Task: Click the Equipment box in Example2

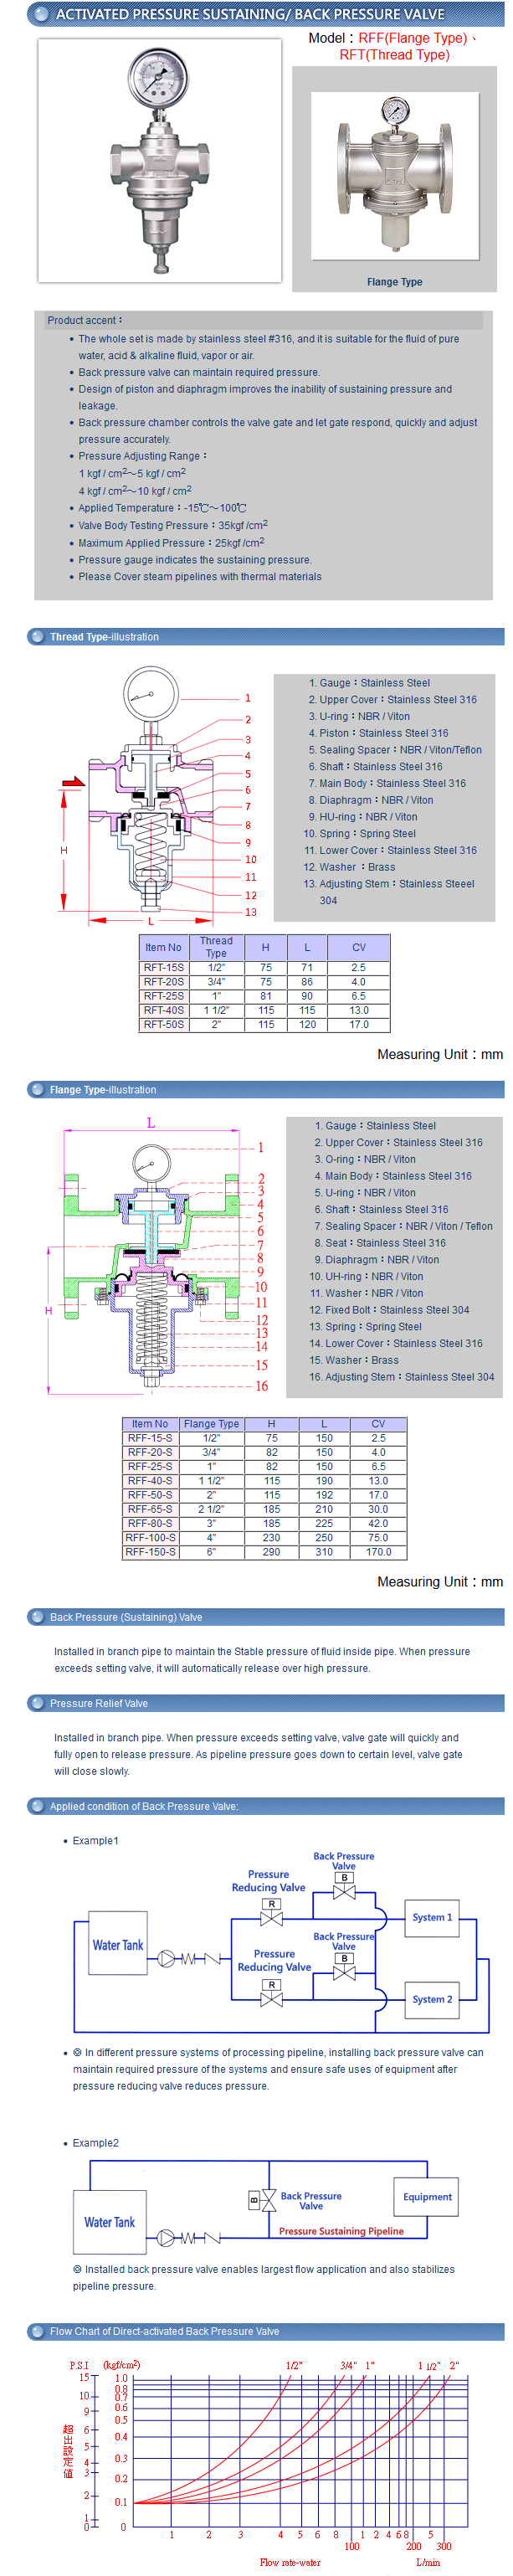Action: tap(427, 2196)
